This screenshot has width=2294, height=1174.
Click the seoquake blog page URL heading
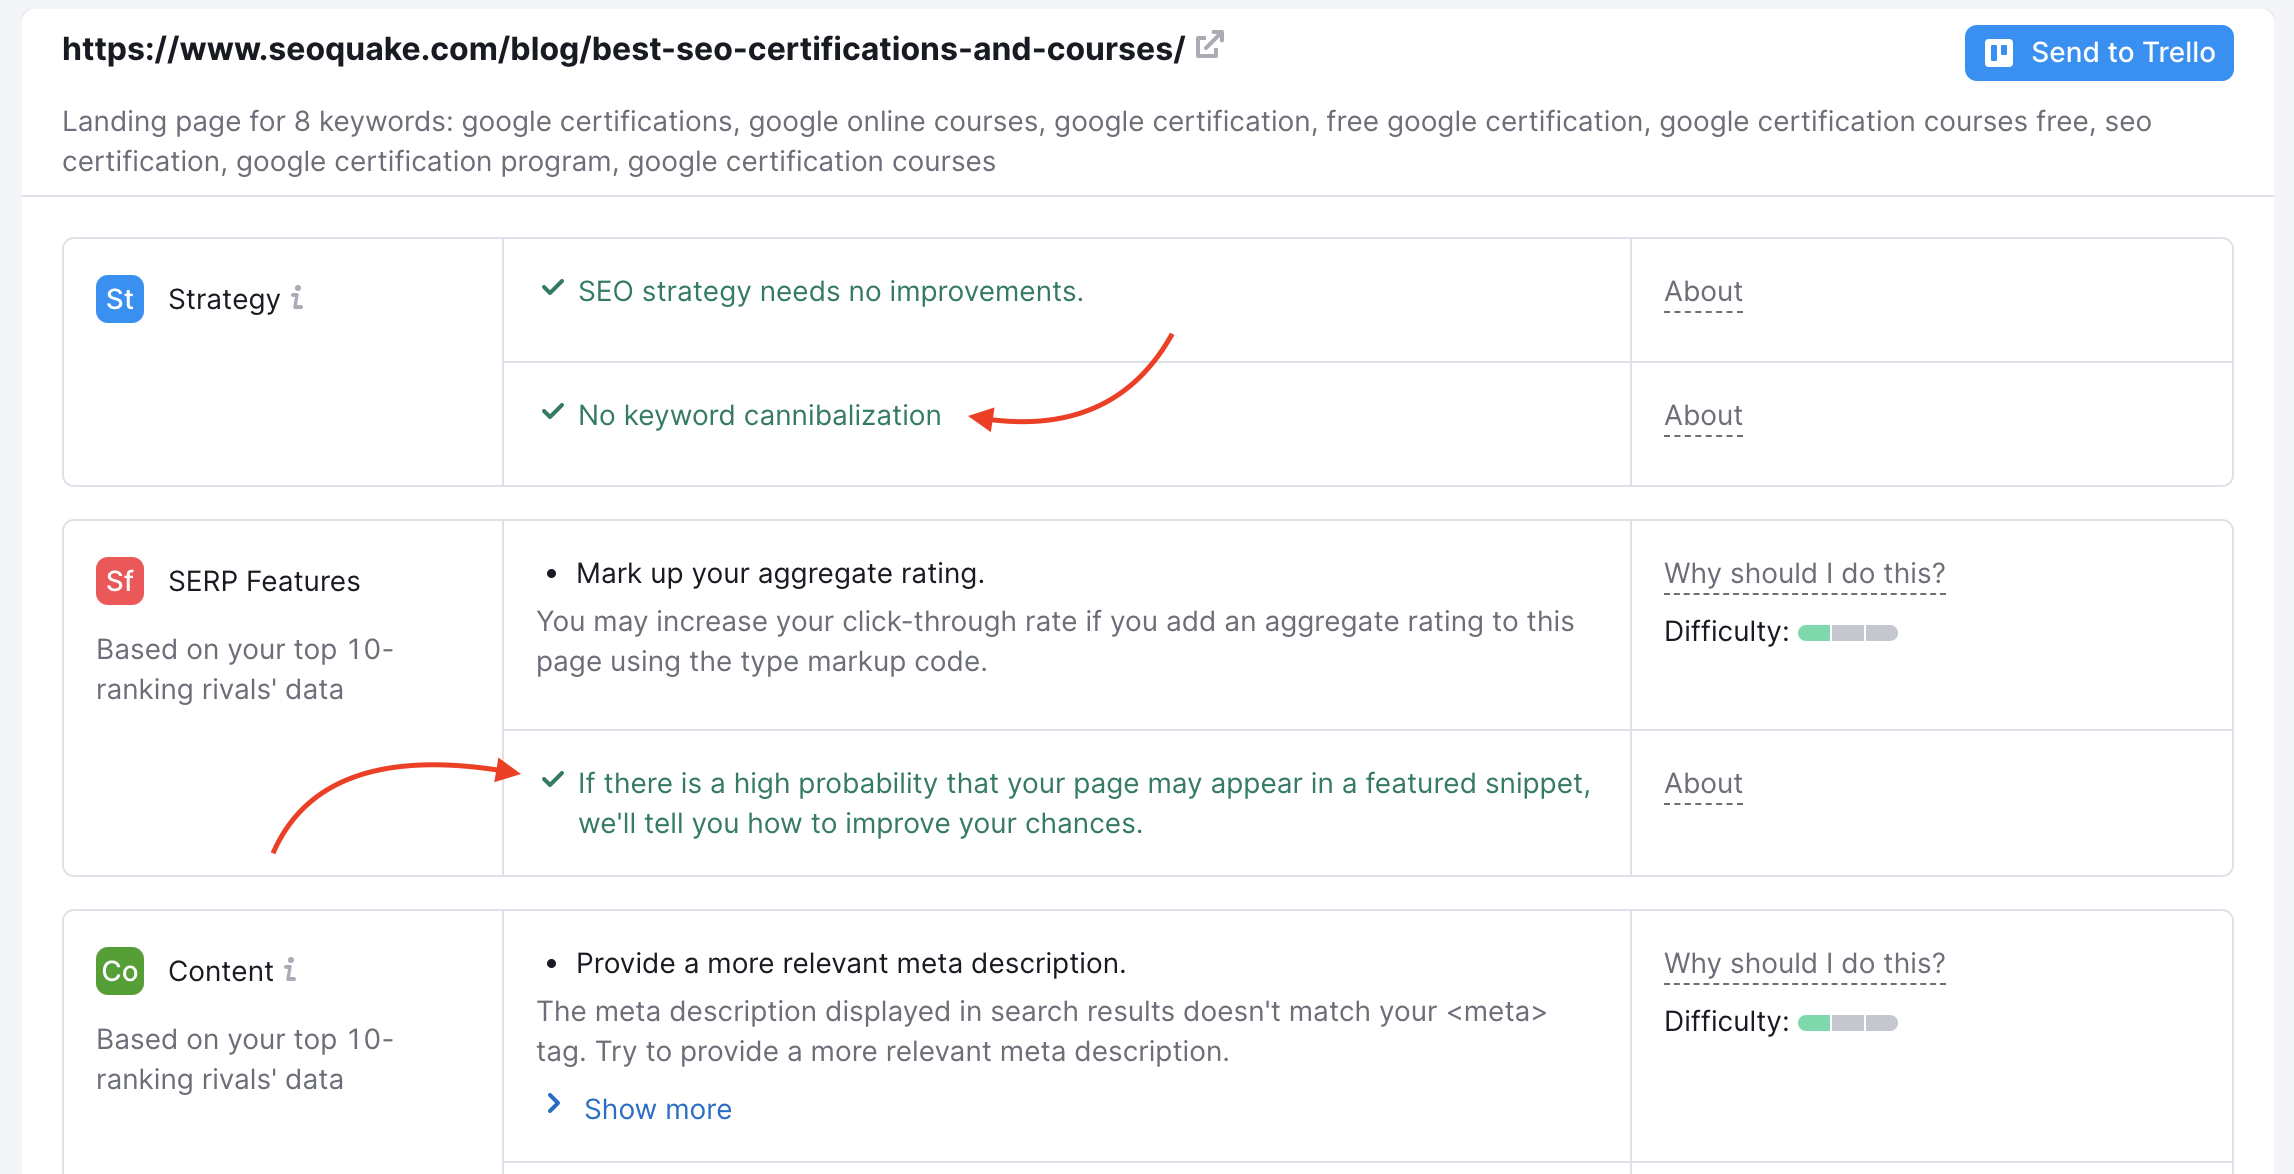point(623,49)
